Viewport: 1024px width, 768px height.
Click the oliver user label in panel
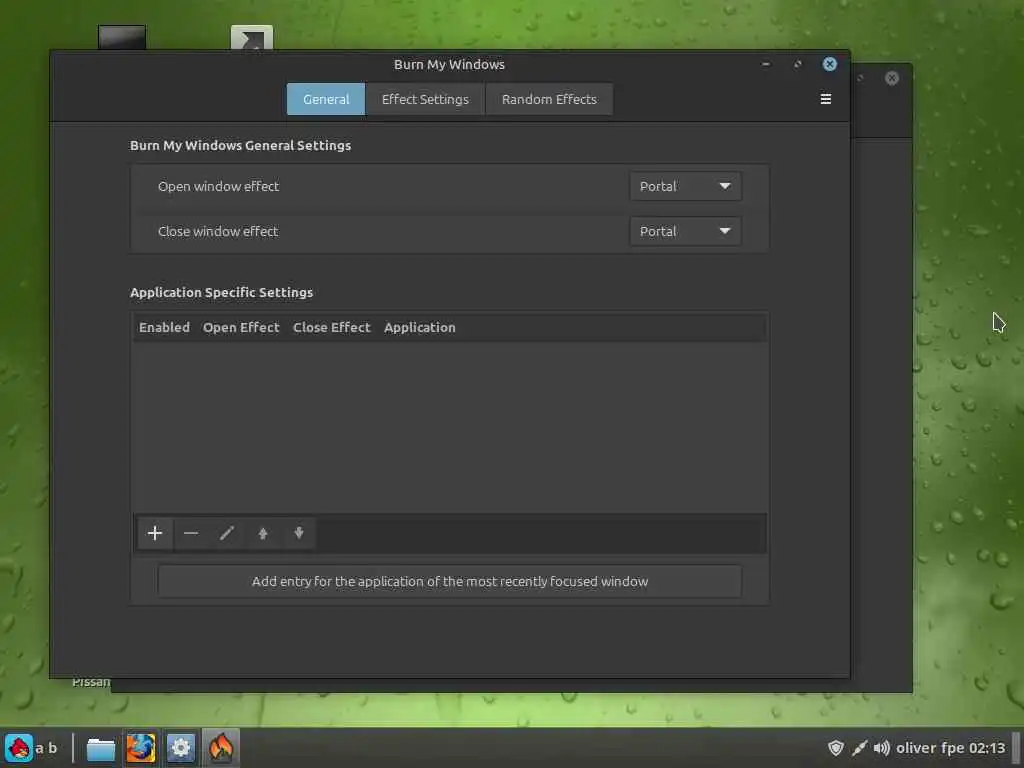click(x=916, y=748)
